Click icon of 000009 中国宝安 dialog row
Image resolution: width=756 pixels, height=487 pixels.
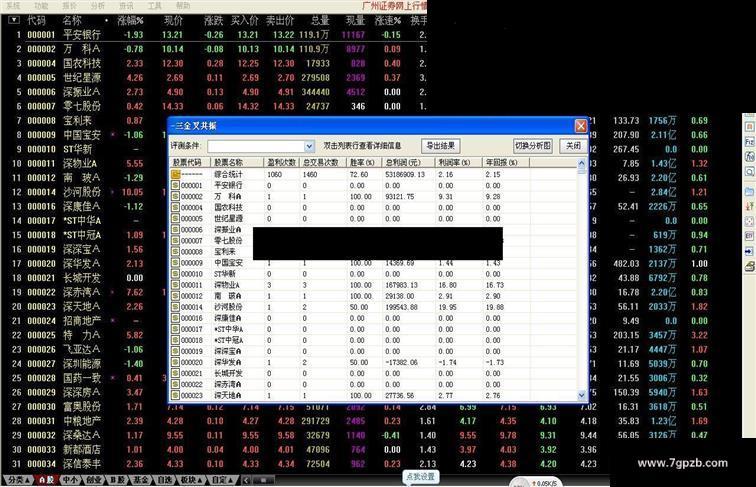(176, 263)
